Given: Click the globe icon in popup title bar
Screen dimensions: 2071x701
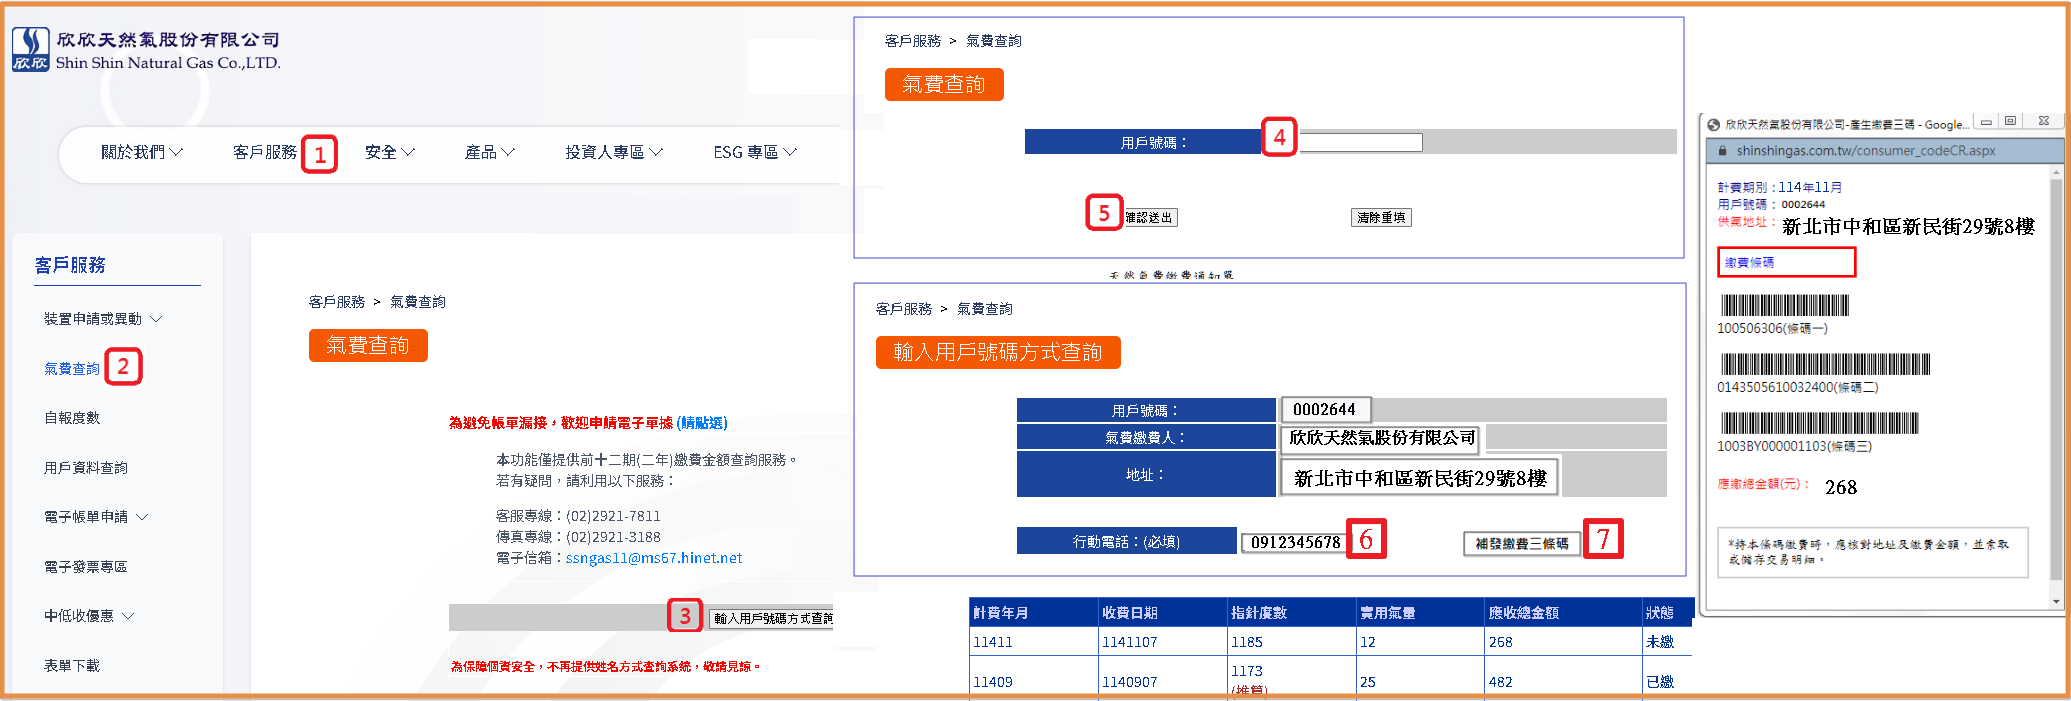Looking at the screenshot, I should [x=1714, y=124].
